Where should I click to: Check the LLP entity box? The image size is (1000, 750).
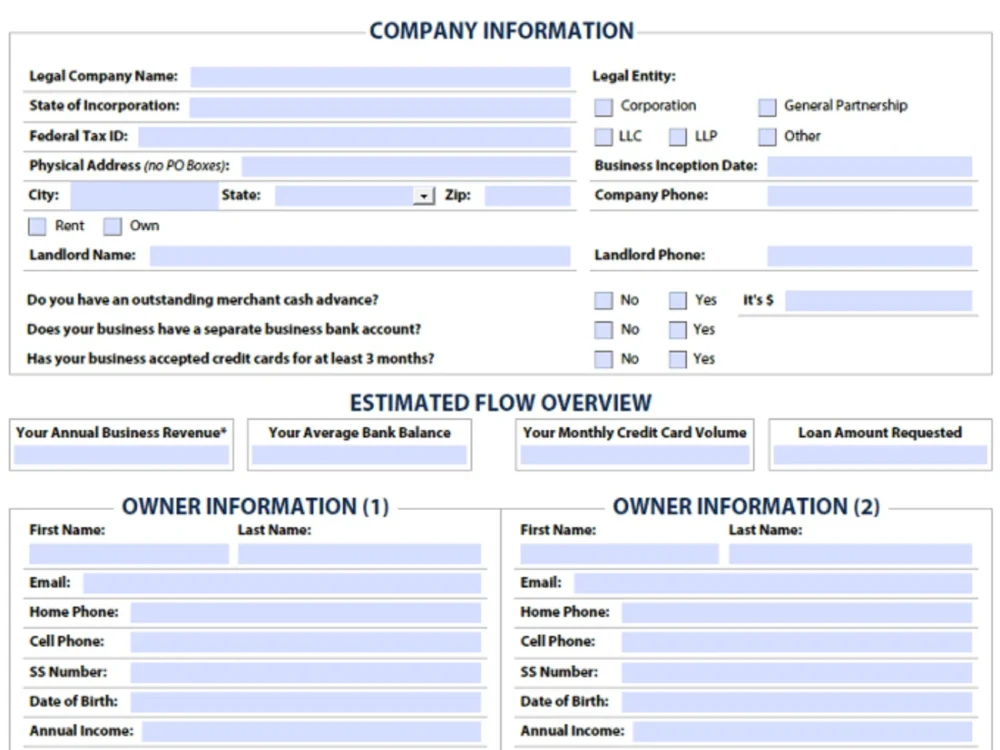pyautogui.click(x=678, y=136)
